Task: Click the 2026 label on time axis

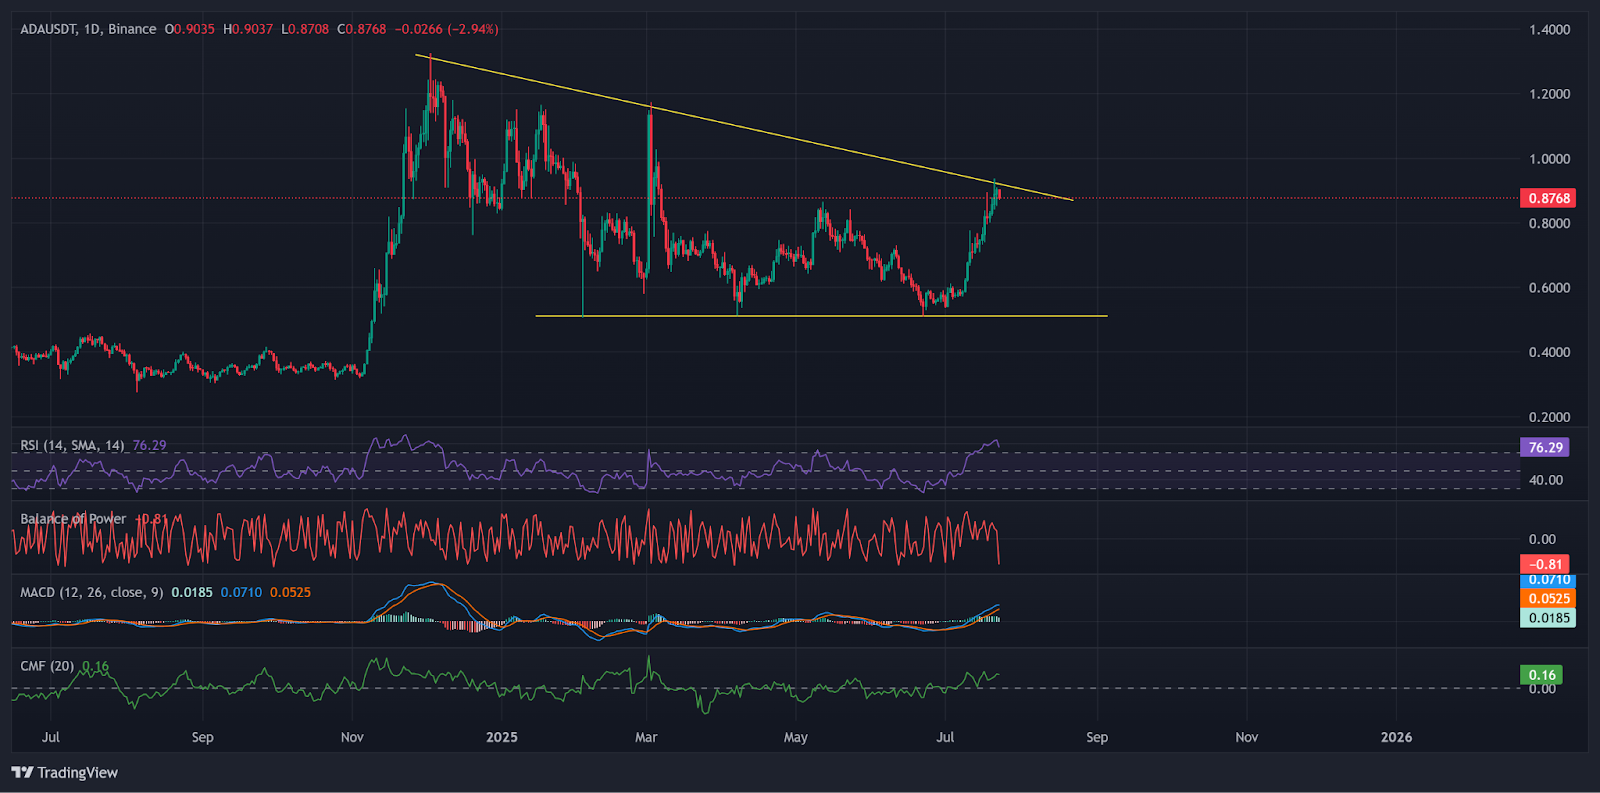Action: click(x=1396, y=737)
